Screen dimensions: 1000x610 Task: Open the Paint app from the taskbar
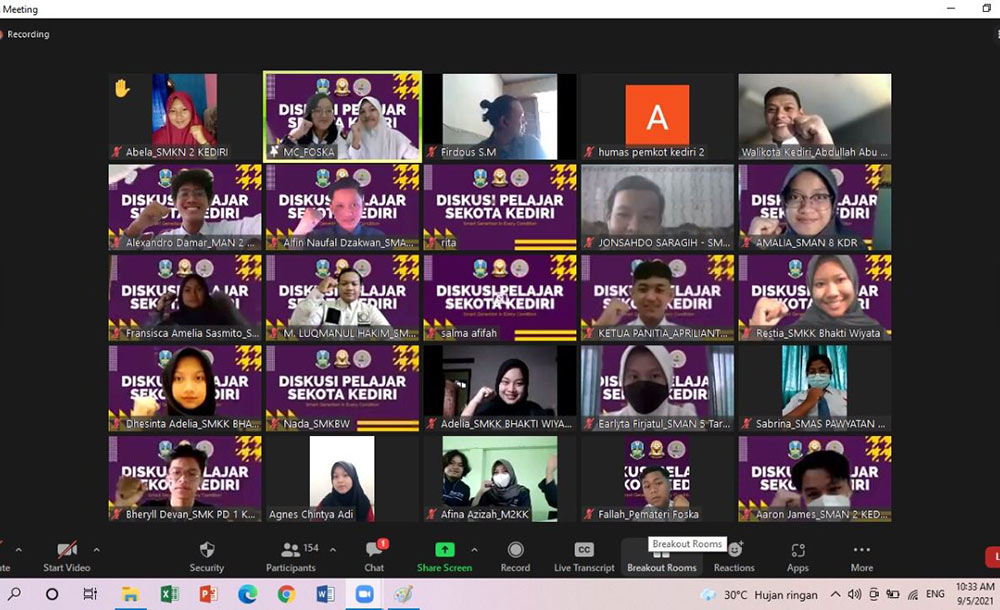pos(403,595)
